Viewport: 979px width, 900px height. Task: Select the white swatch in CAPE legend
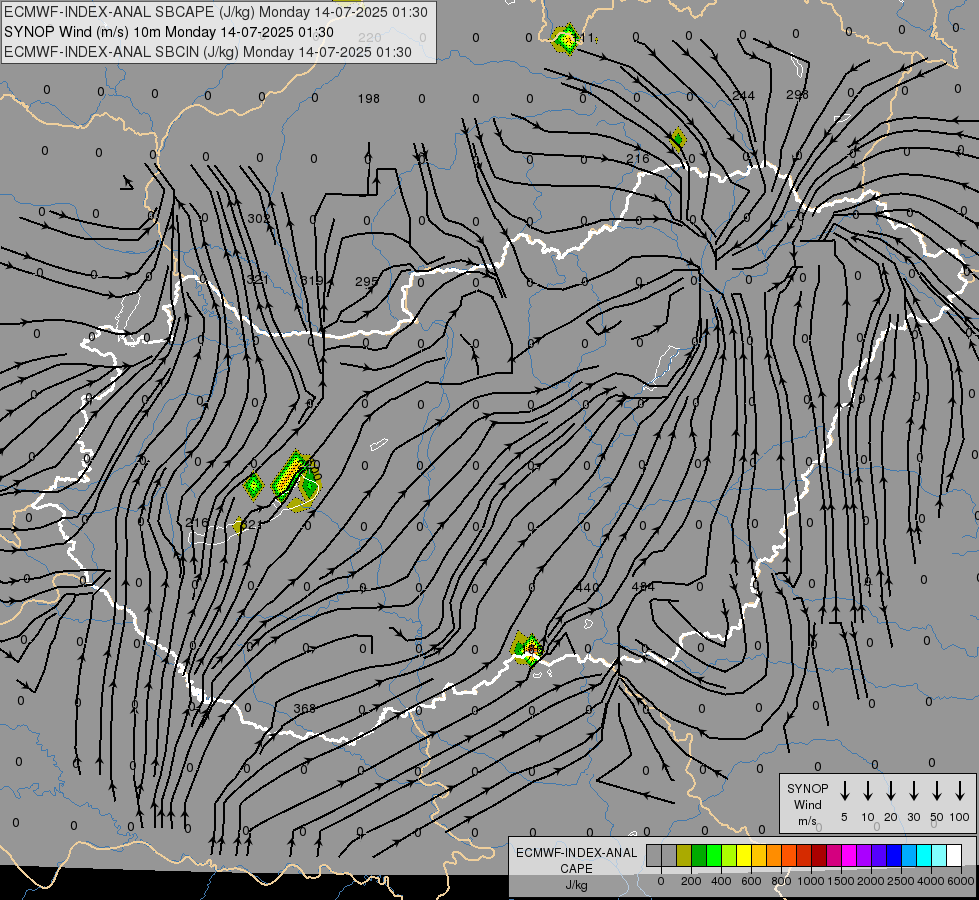click(953, 856)
